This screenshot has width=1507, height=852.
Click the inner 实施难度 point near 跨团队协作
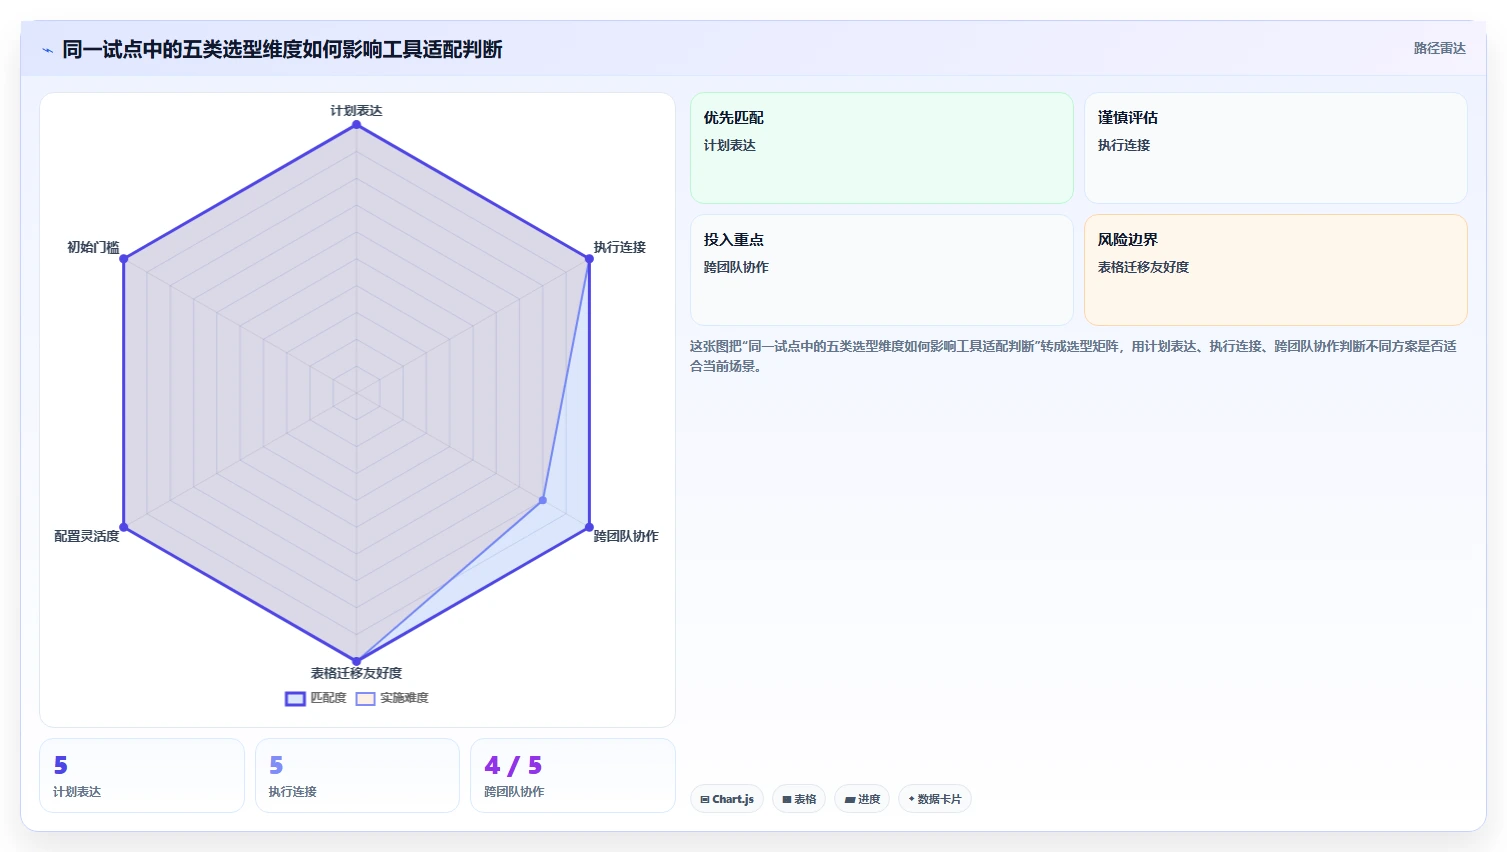543,500
